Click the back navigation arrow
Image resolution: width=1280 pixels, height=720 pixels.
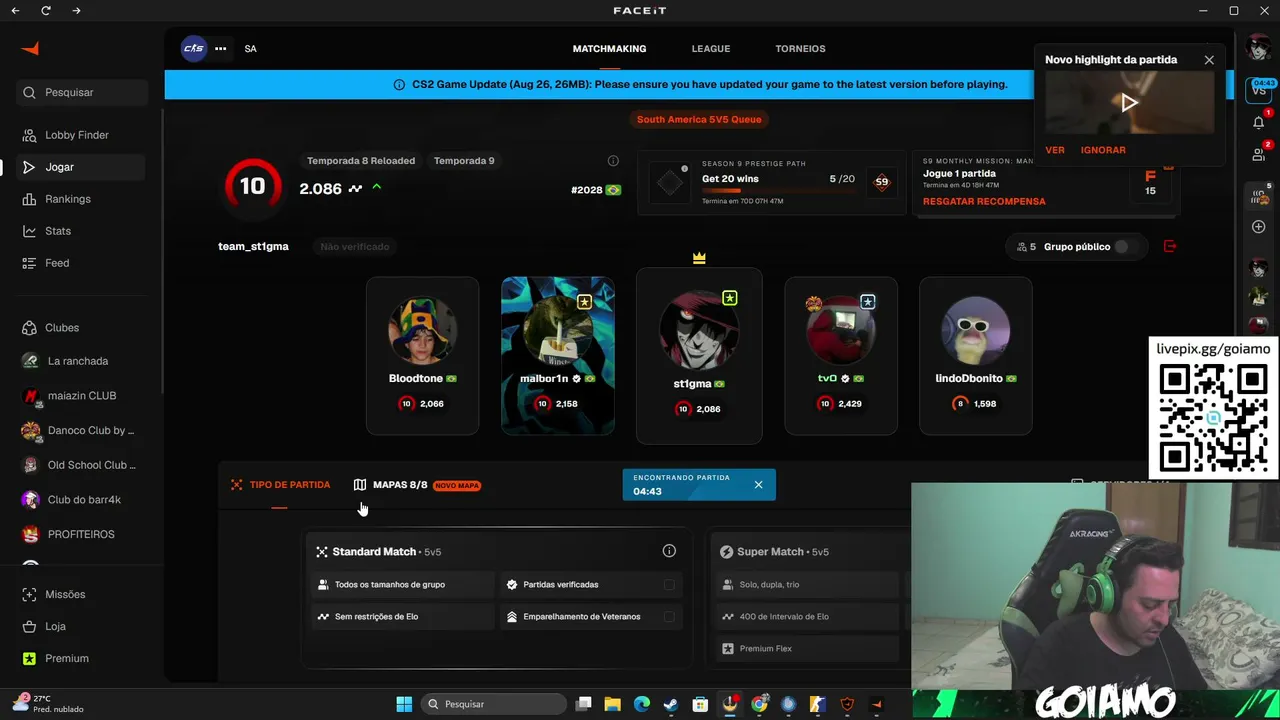point(15,10)
